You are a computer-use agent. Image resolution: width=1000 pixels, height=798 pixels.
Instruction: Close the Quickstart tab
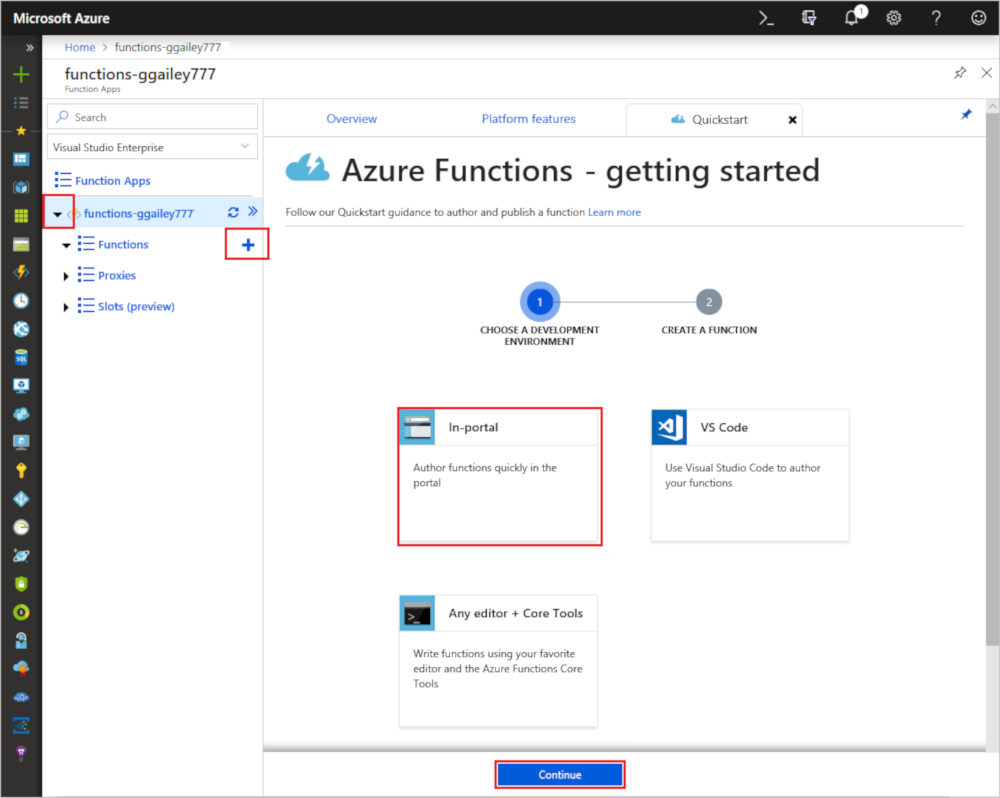click(793, 120)
